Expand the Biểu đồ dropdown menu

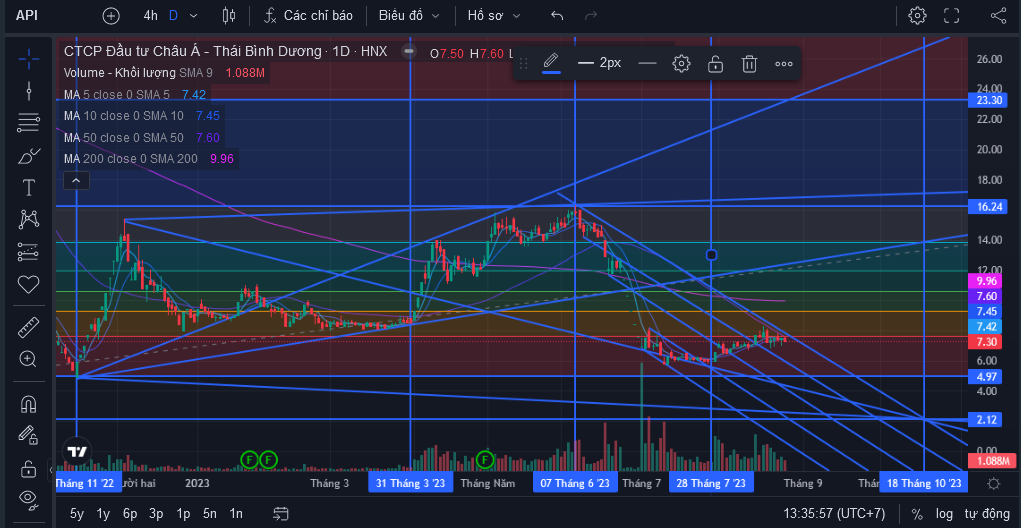(409, 16)
